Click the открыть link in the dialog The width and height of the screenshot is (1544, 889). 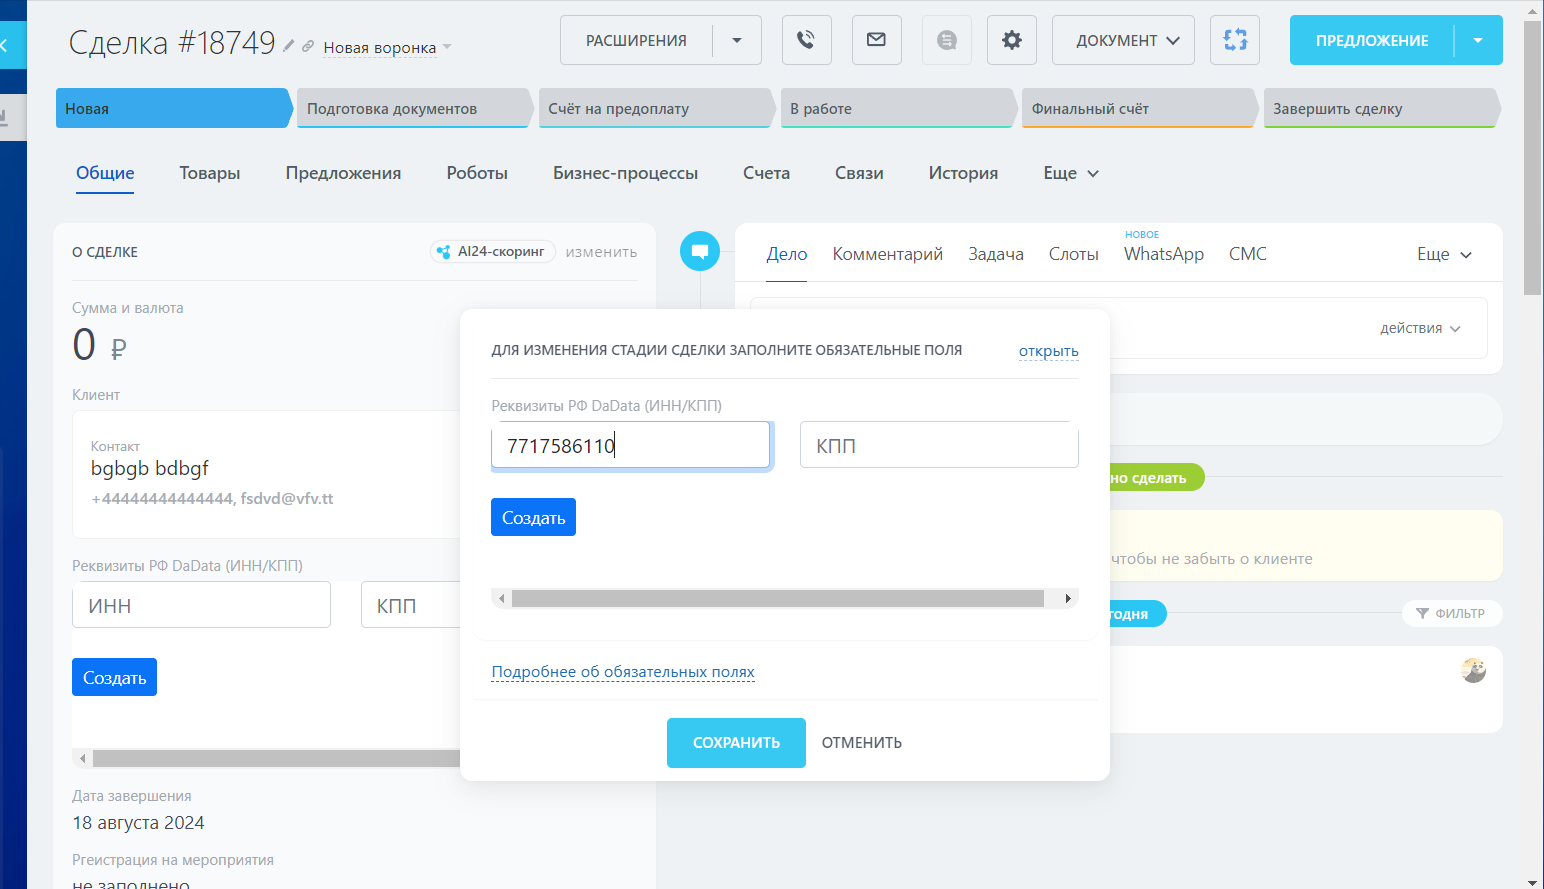point(1048,351)
